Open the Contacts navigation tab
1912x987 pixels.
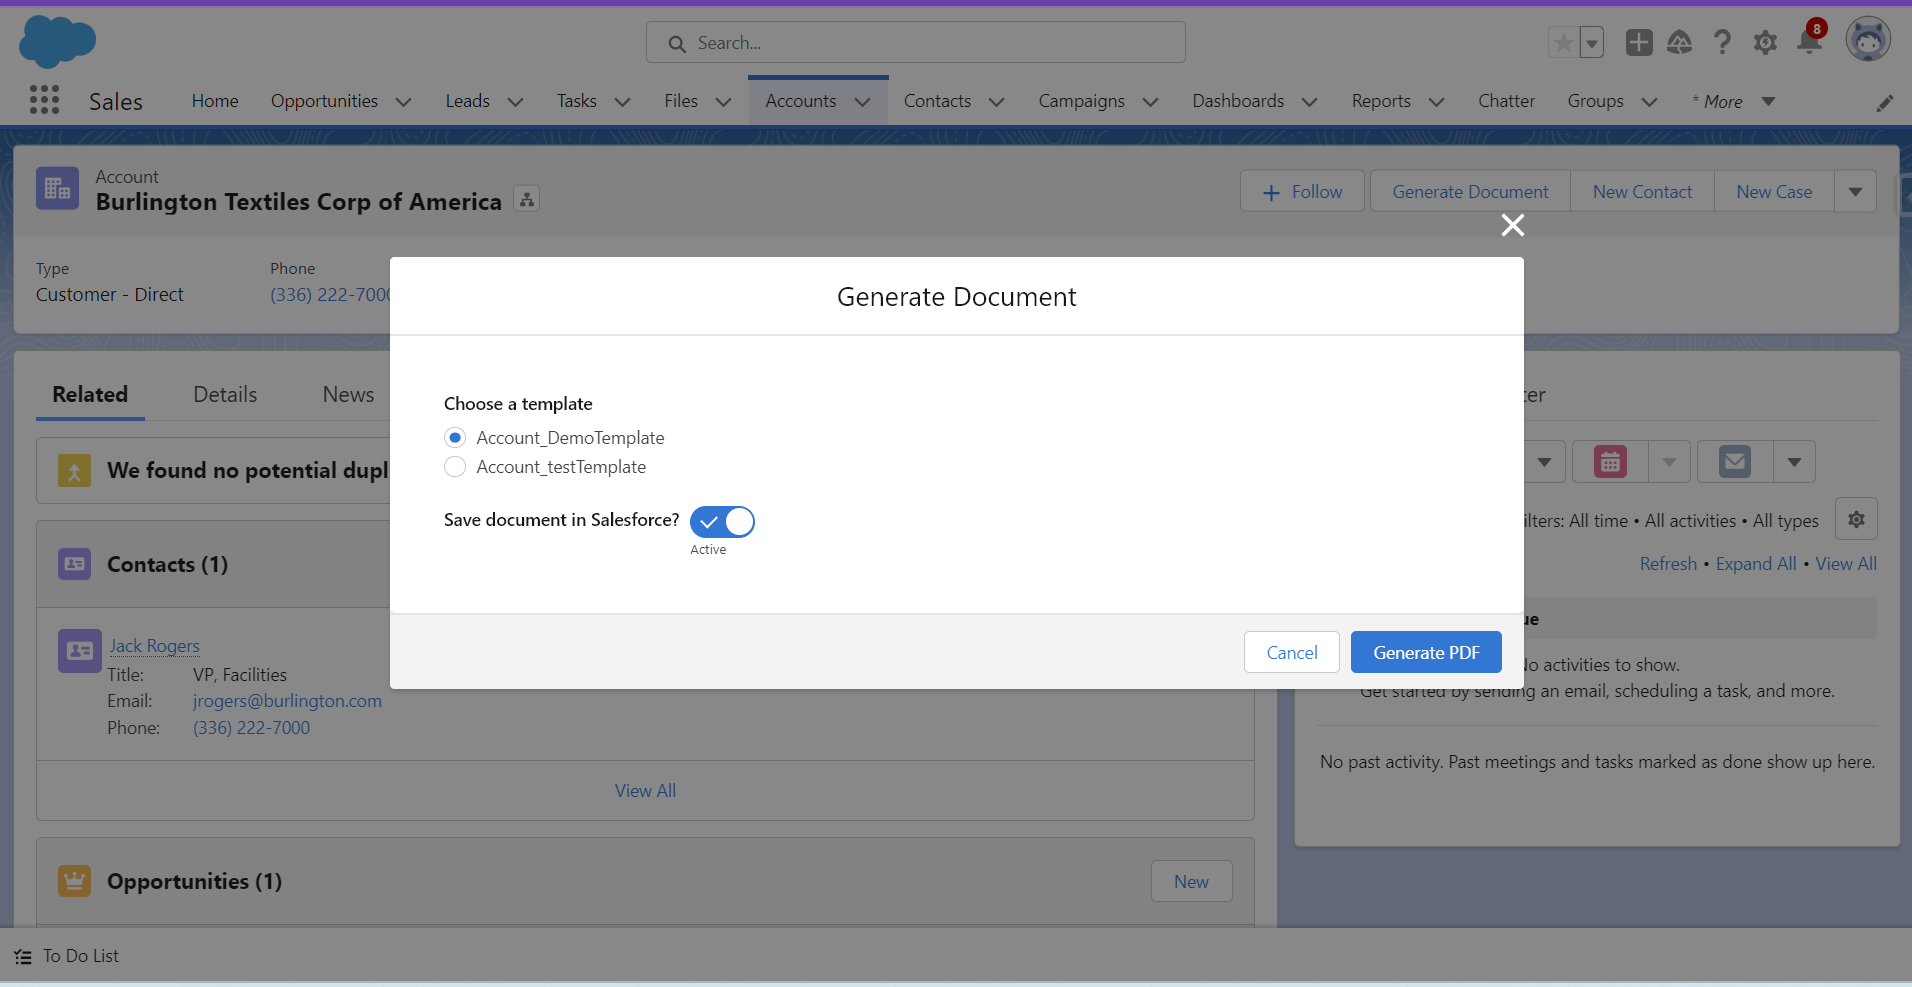click(x=935, y=101)
